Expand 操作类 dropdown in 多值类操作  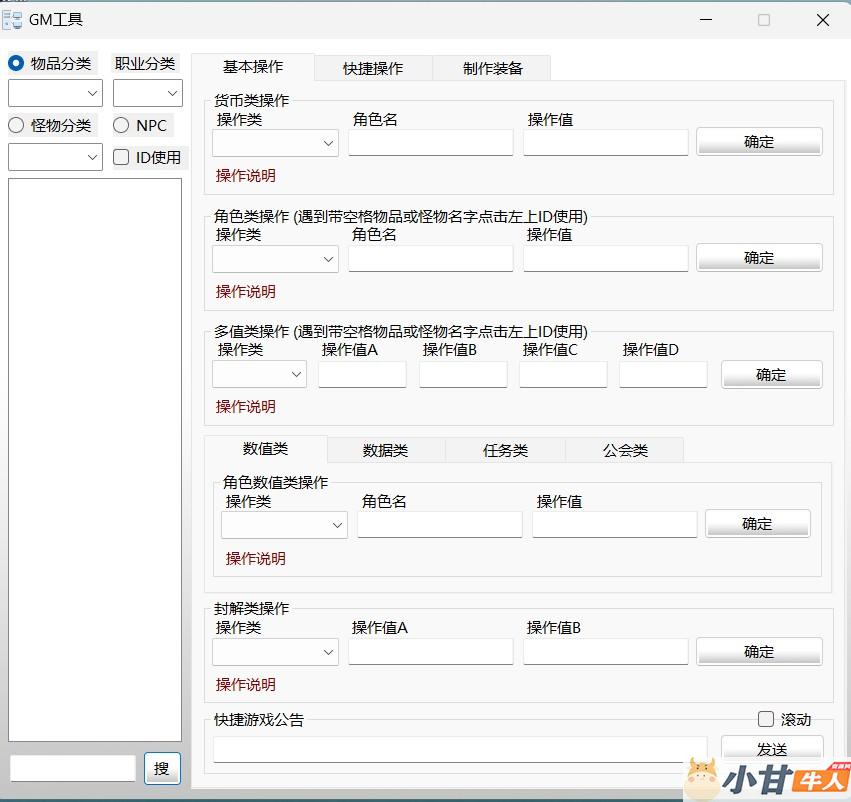pos(259,374)
